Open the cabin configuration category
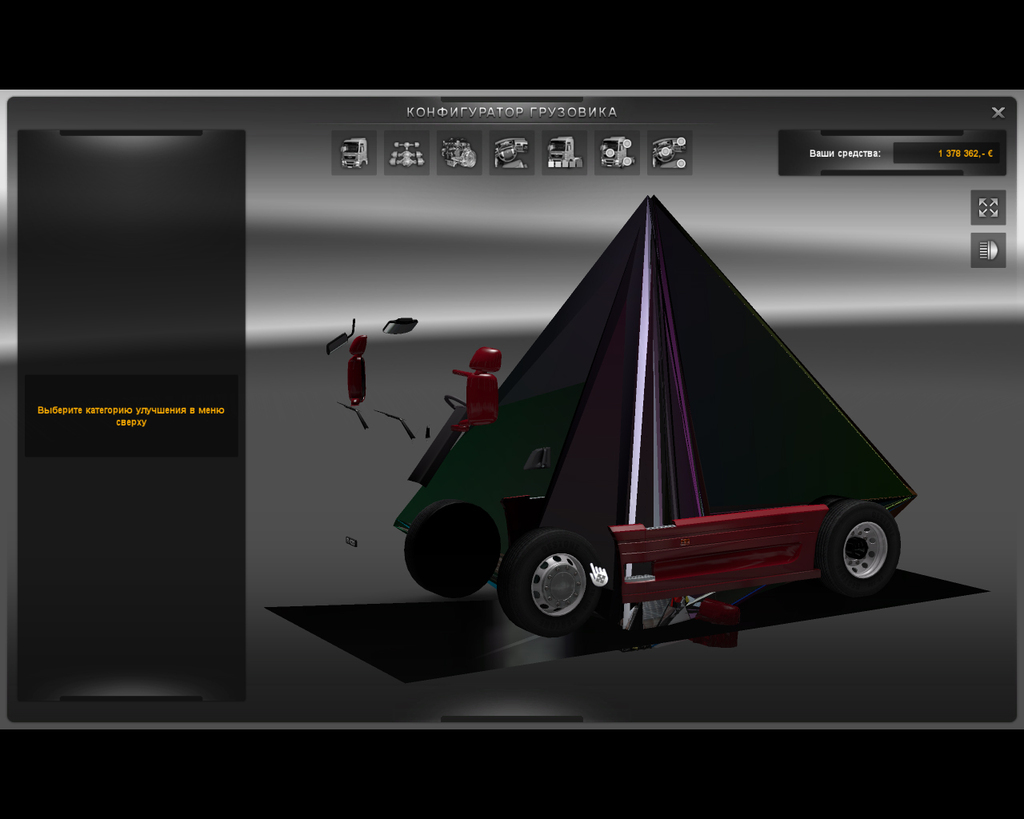 tap(354, 151)
